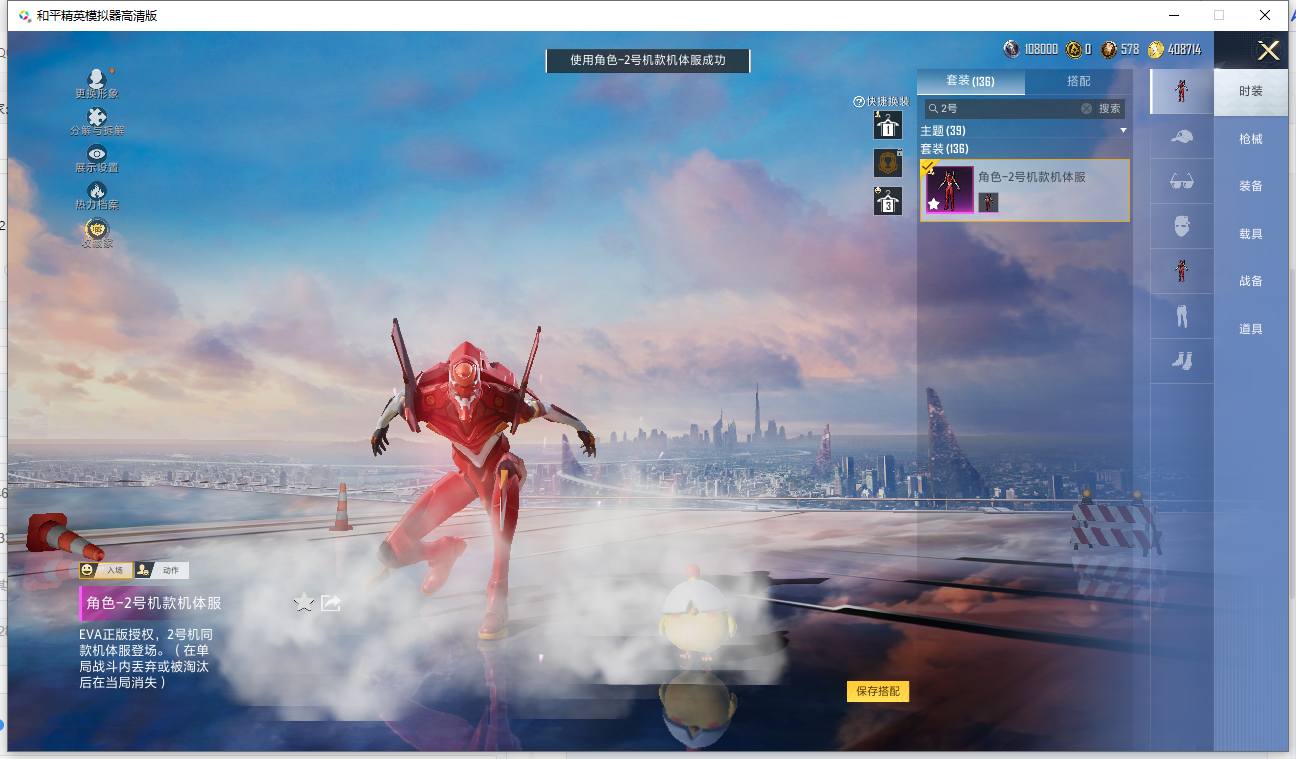Select the red bodysuit category icon
The width and height of the screenshot is (1296, 759).
1182,271
